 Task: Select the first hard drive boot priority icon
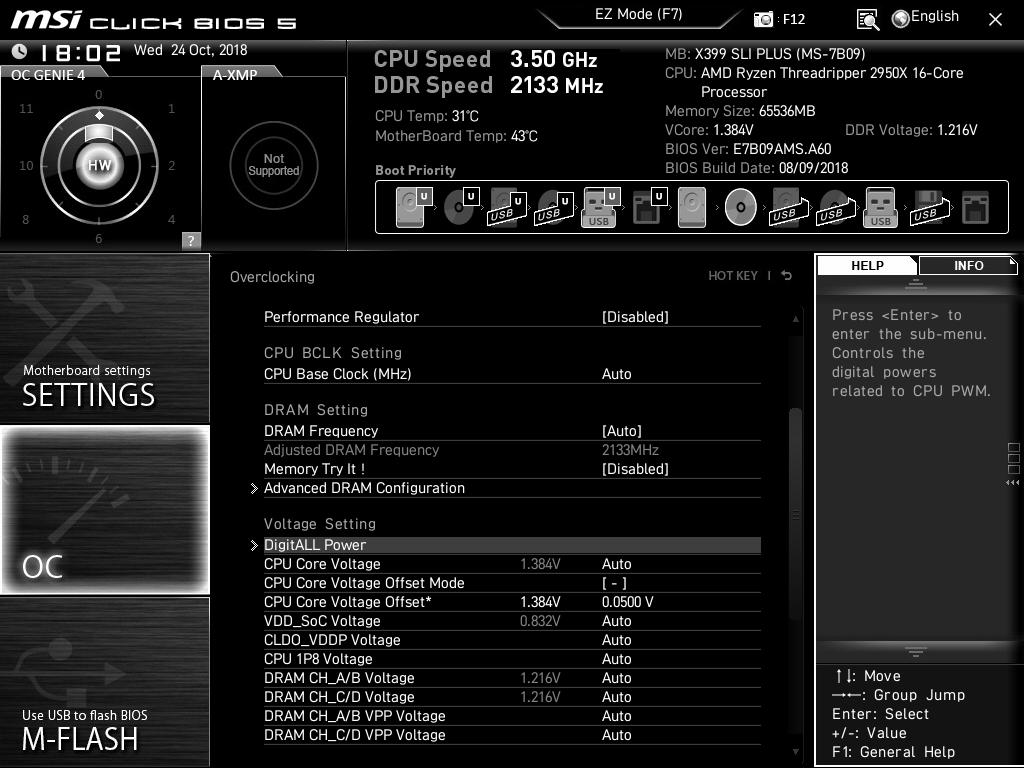click(x=409, y=206)
